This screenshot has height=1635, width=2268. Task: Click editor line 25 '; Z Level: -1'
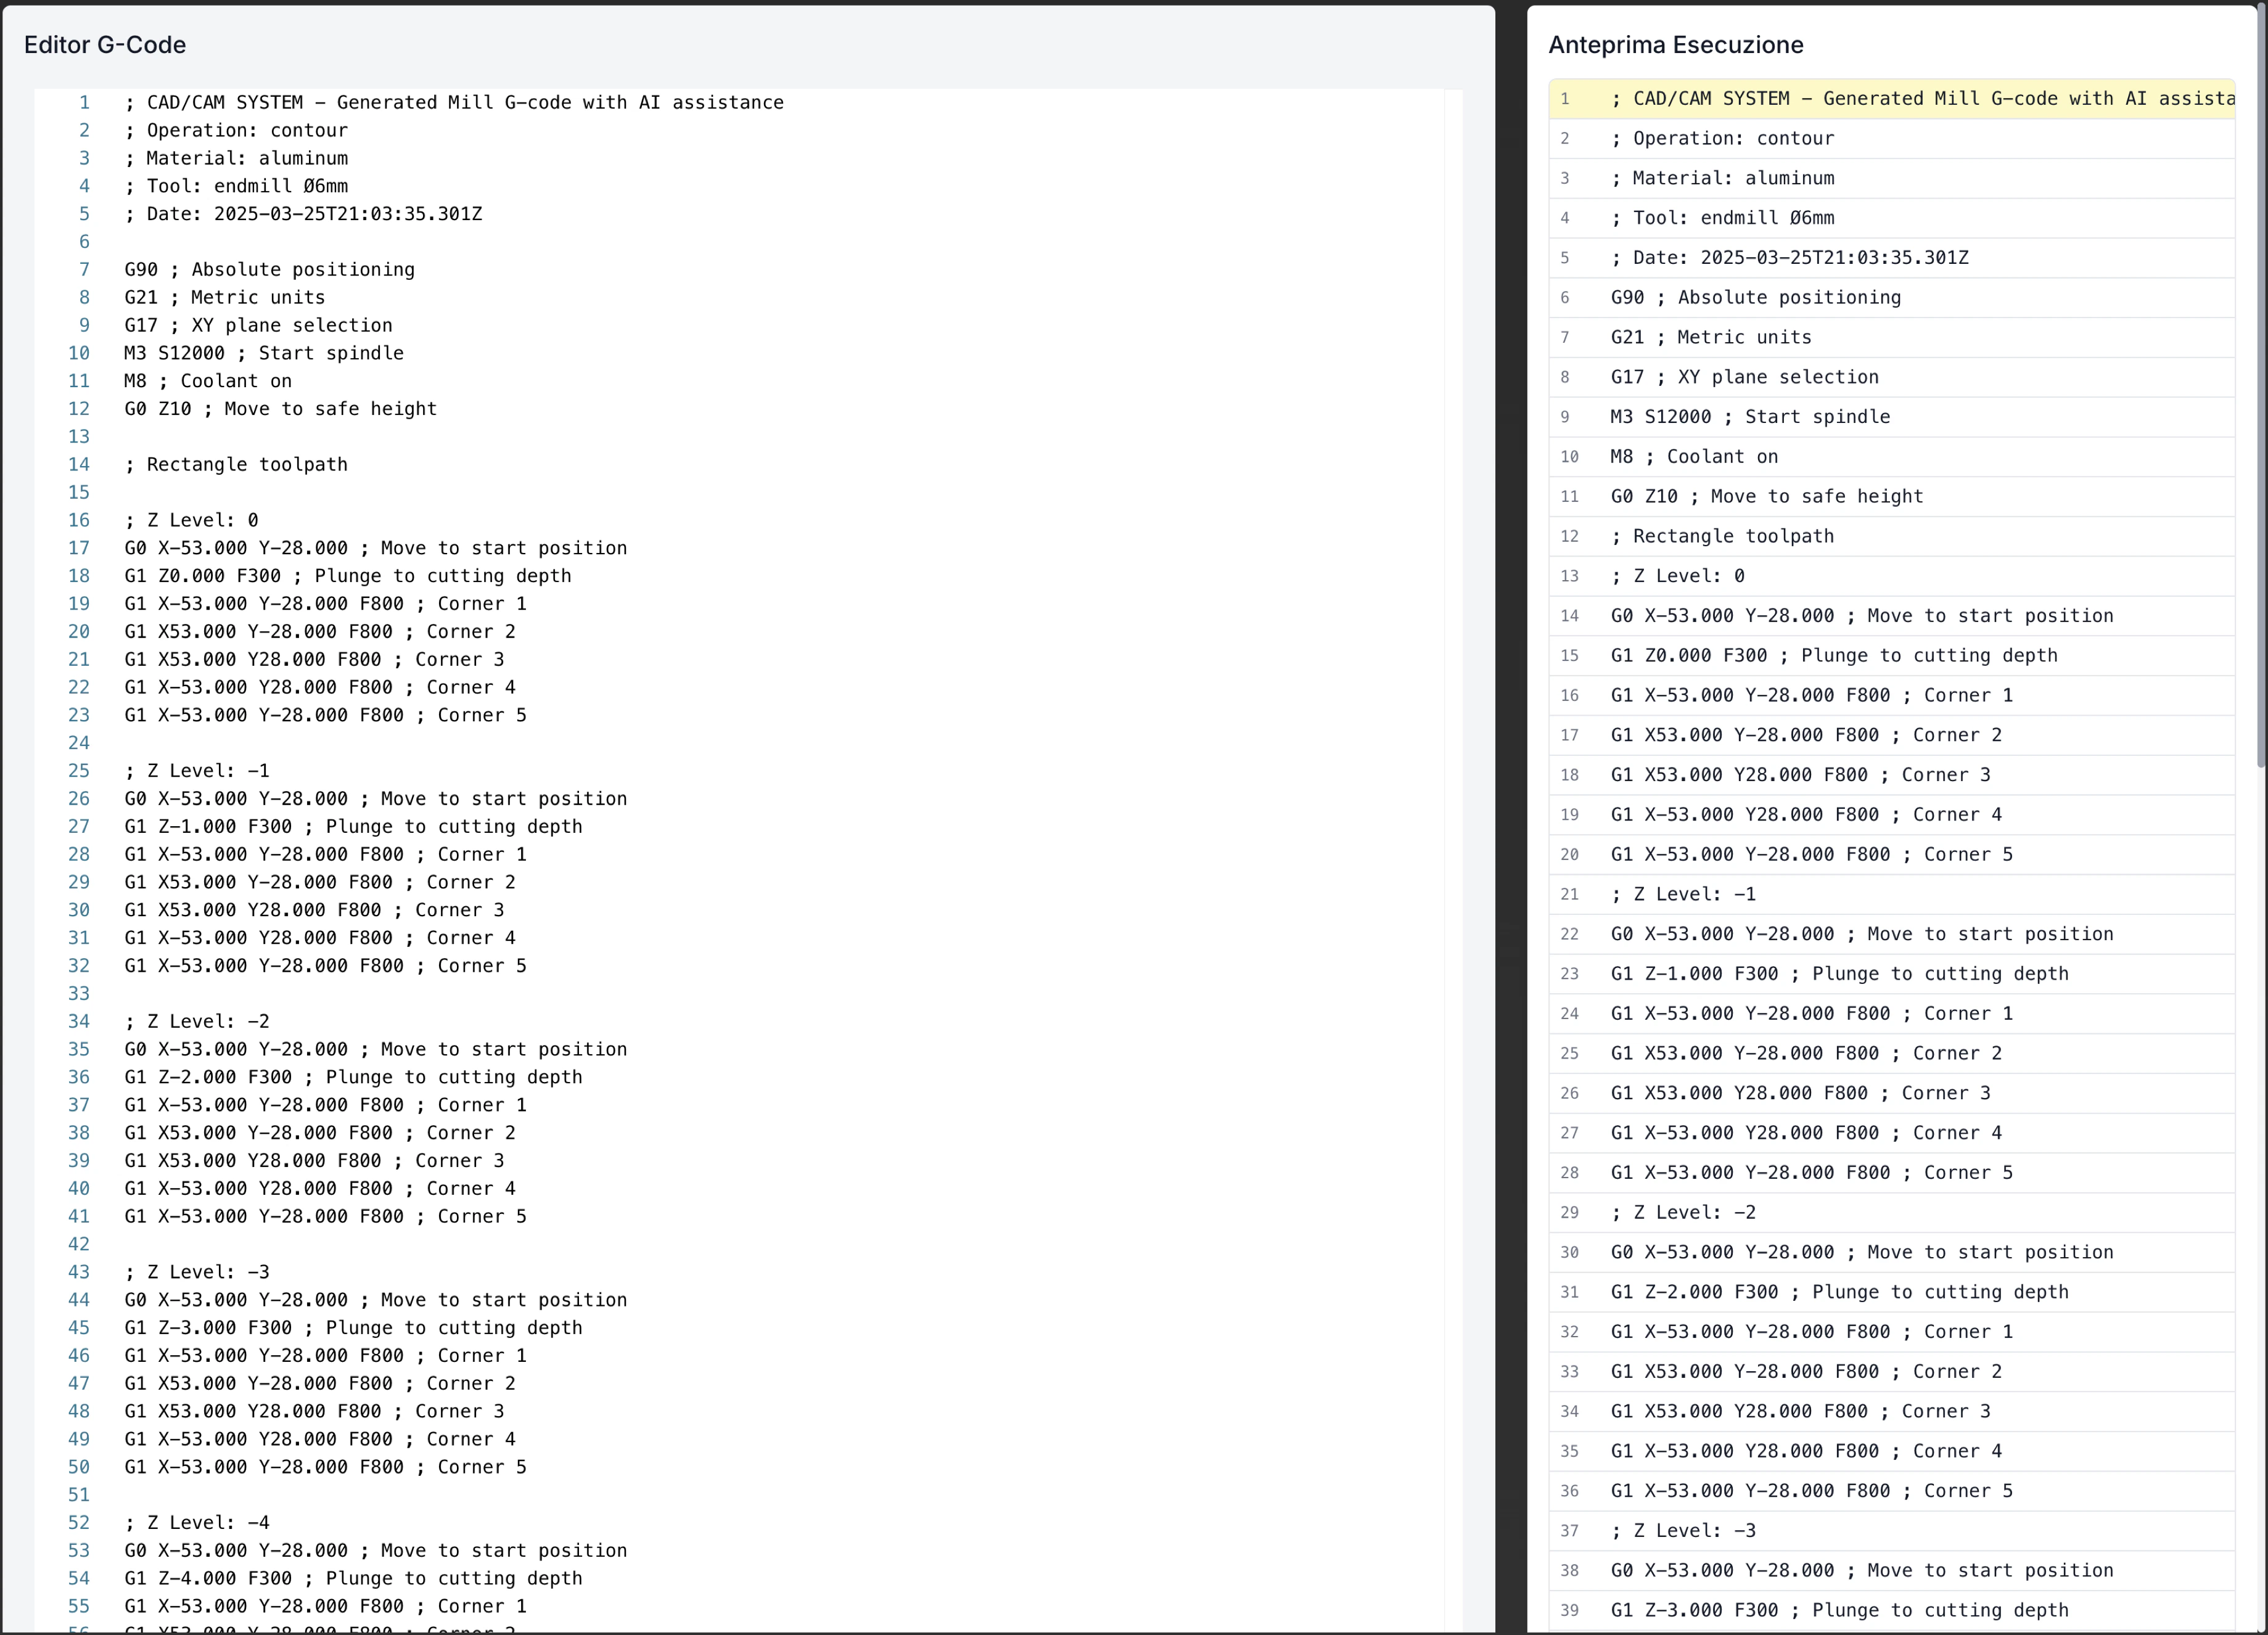[197, 771]
